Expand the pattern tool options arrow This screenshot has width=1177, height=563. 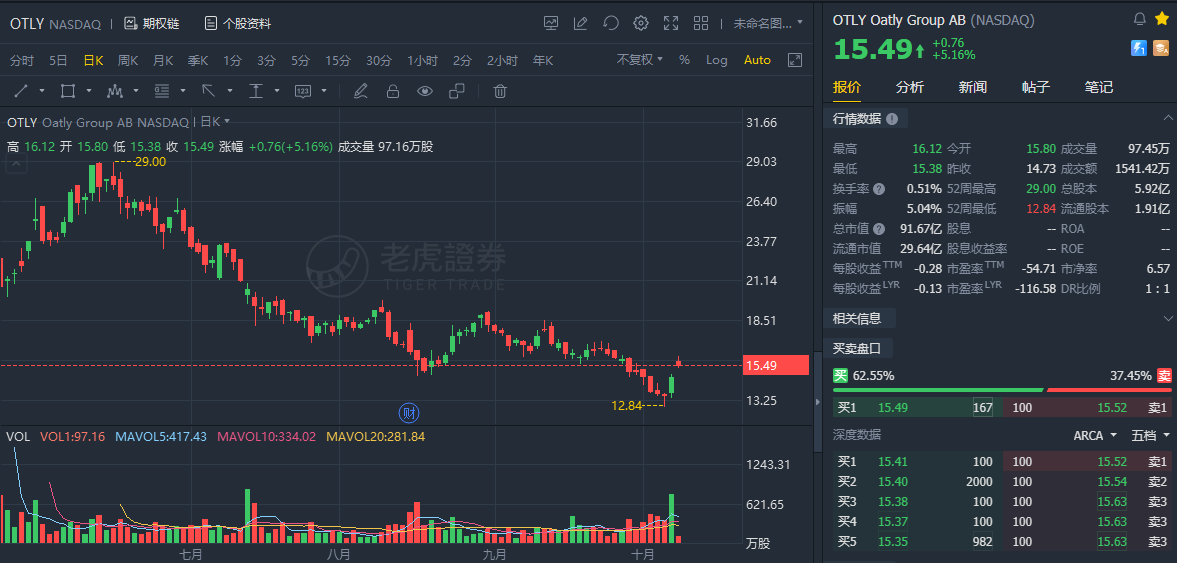pyautogui.click(x=137, y=91)
